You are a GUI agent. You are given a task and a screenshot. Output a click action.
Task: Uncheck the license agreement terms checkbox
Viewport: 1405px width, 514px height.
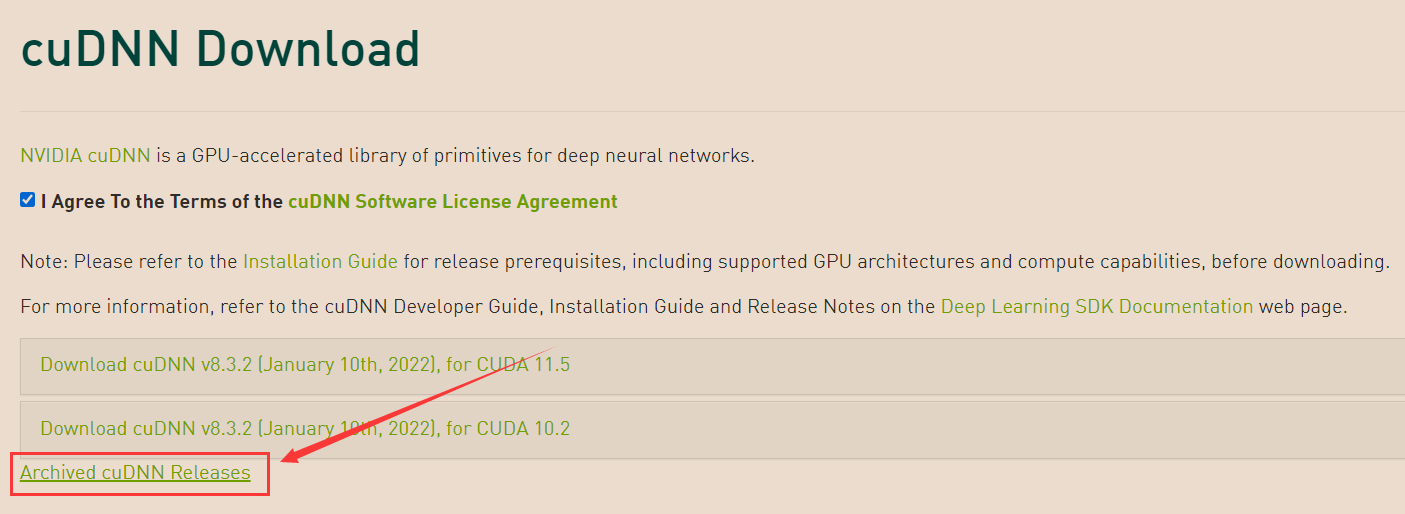(x=27, y=200)
